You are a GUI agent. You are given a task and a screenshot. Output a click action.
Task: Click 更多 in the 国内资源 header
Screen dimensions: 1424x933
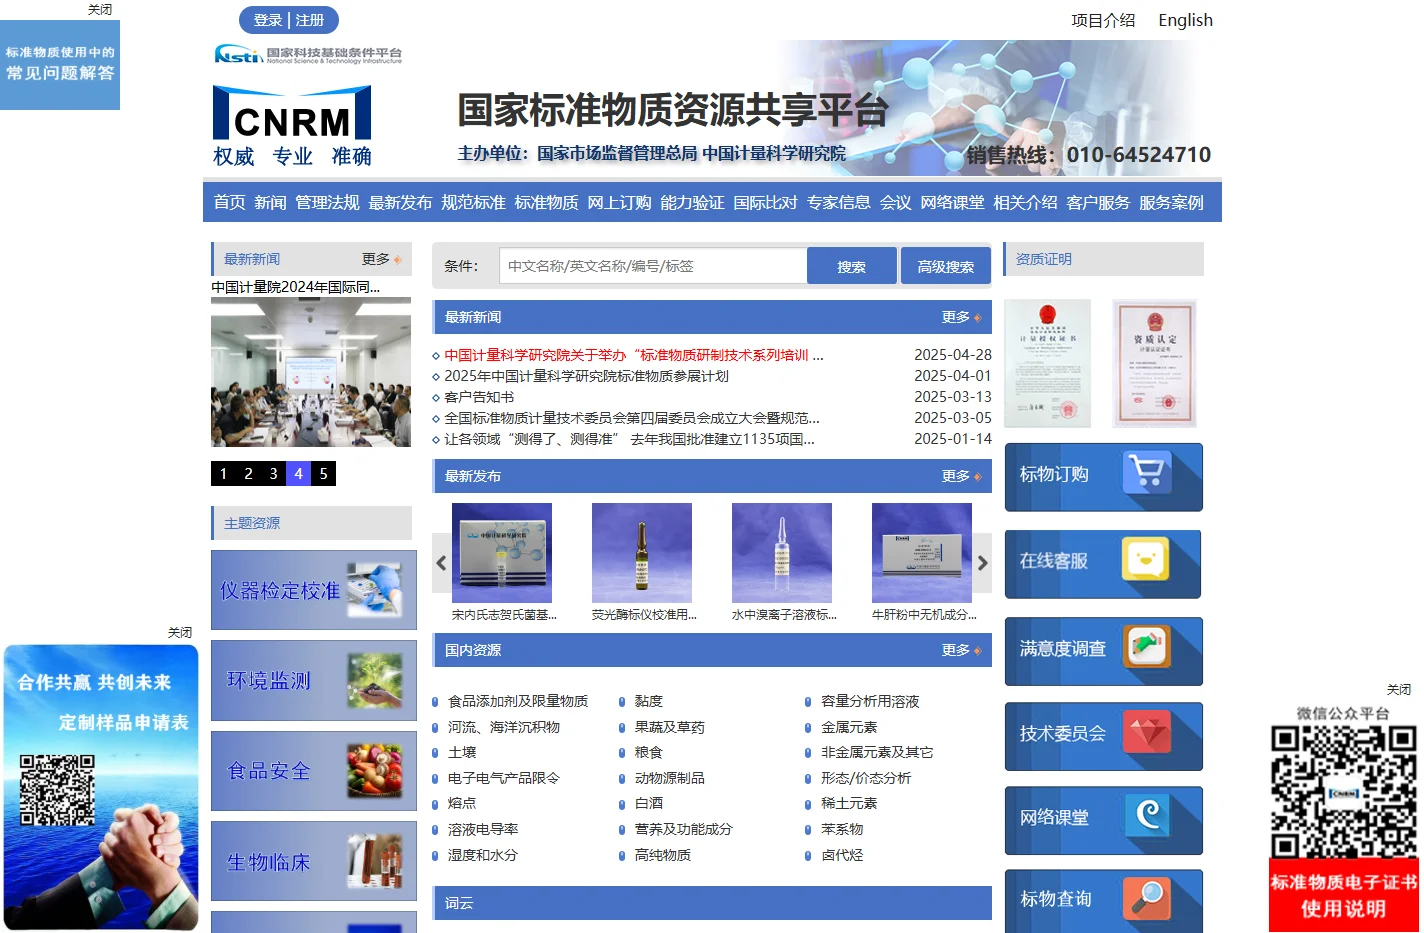961,650
